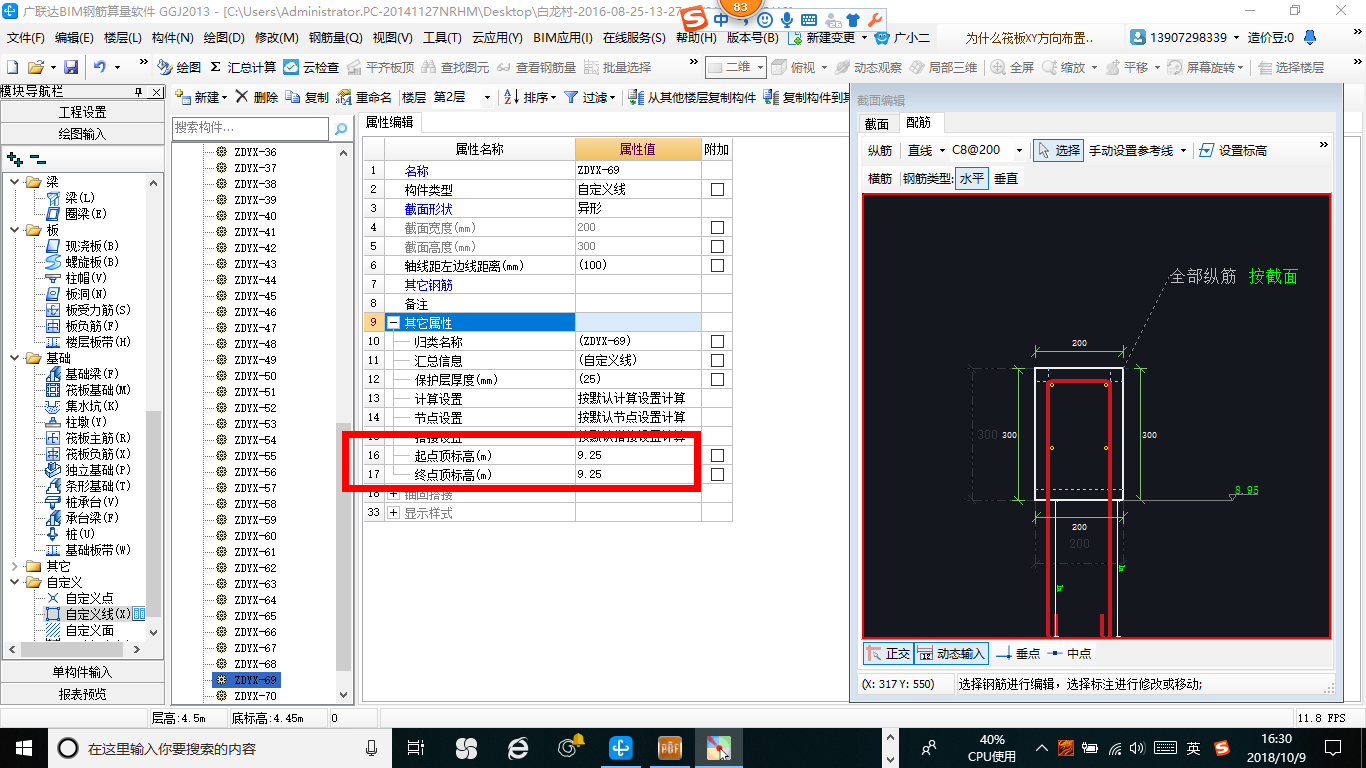1366x768 pixels.
Task: Expand the 其它 tree group
Action: [x=15, y=566]
